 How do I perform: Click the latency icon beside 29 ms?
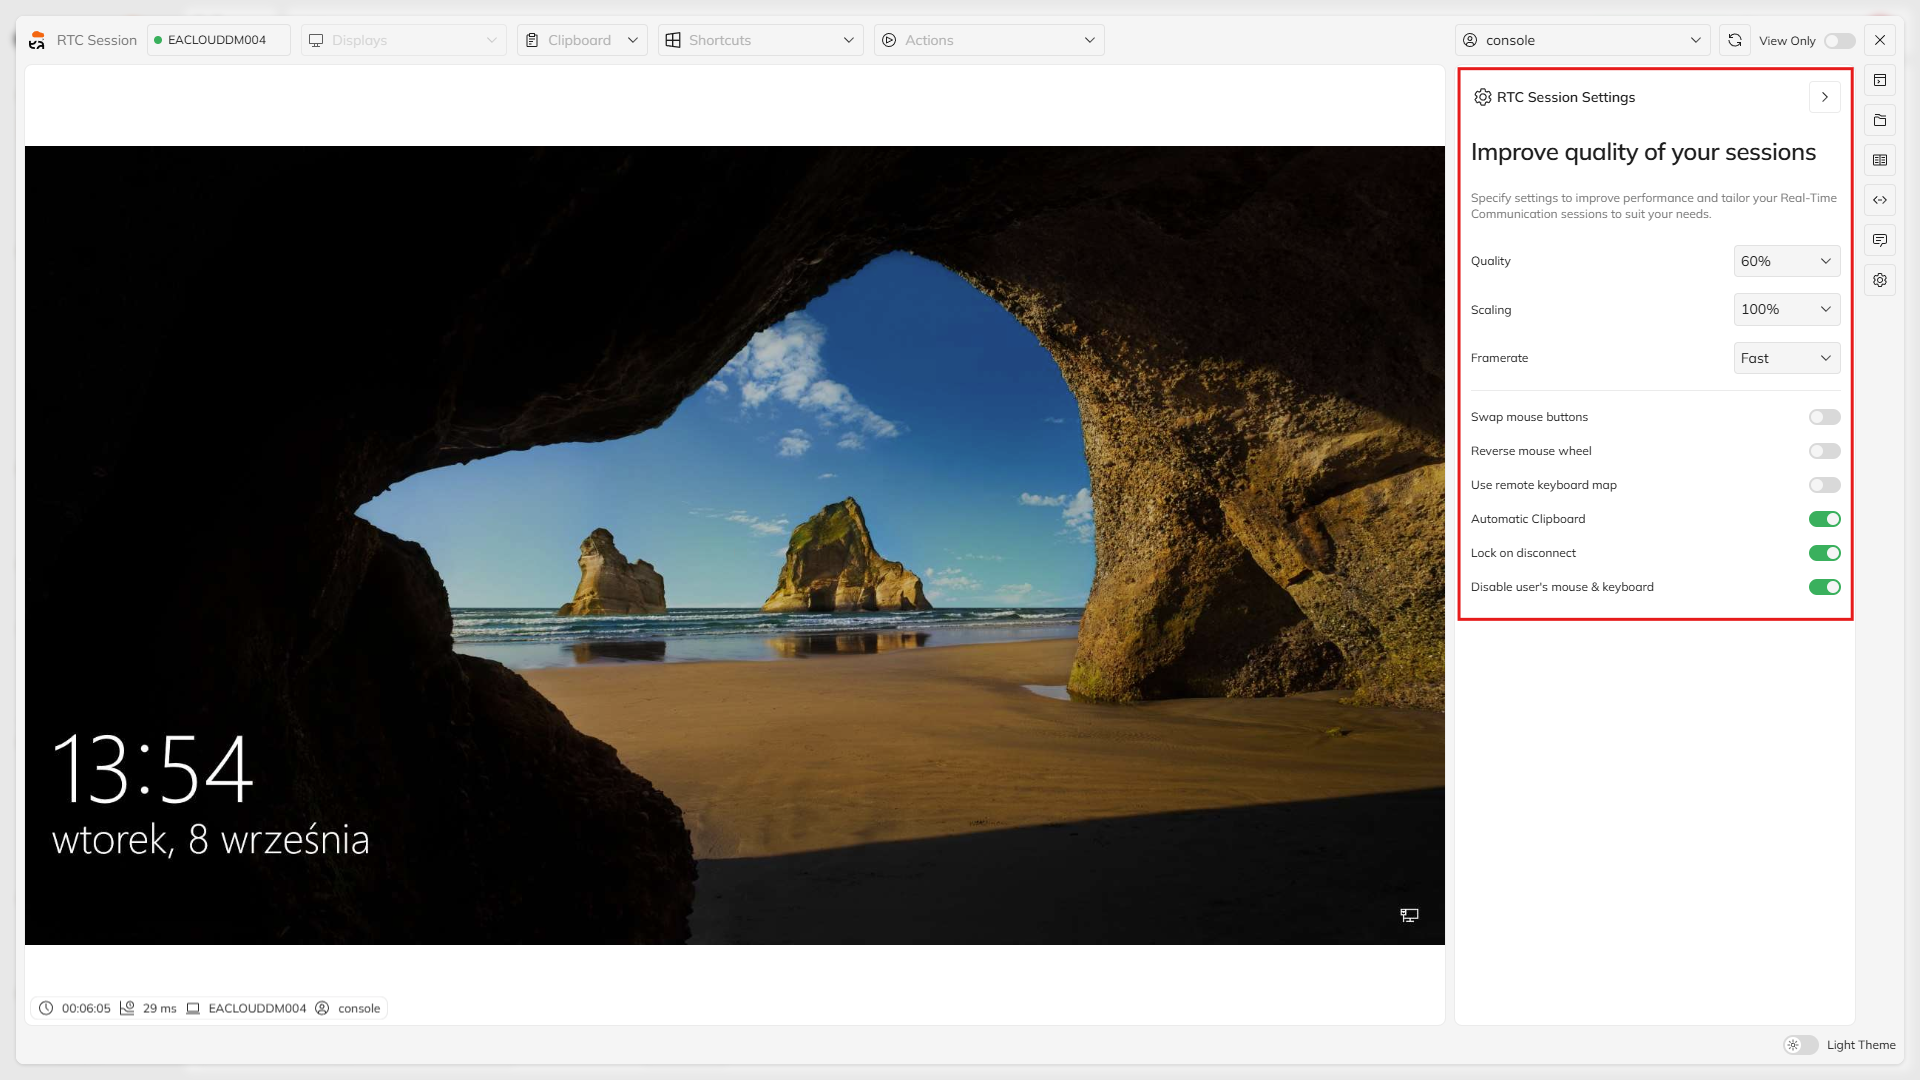127,1008
